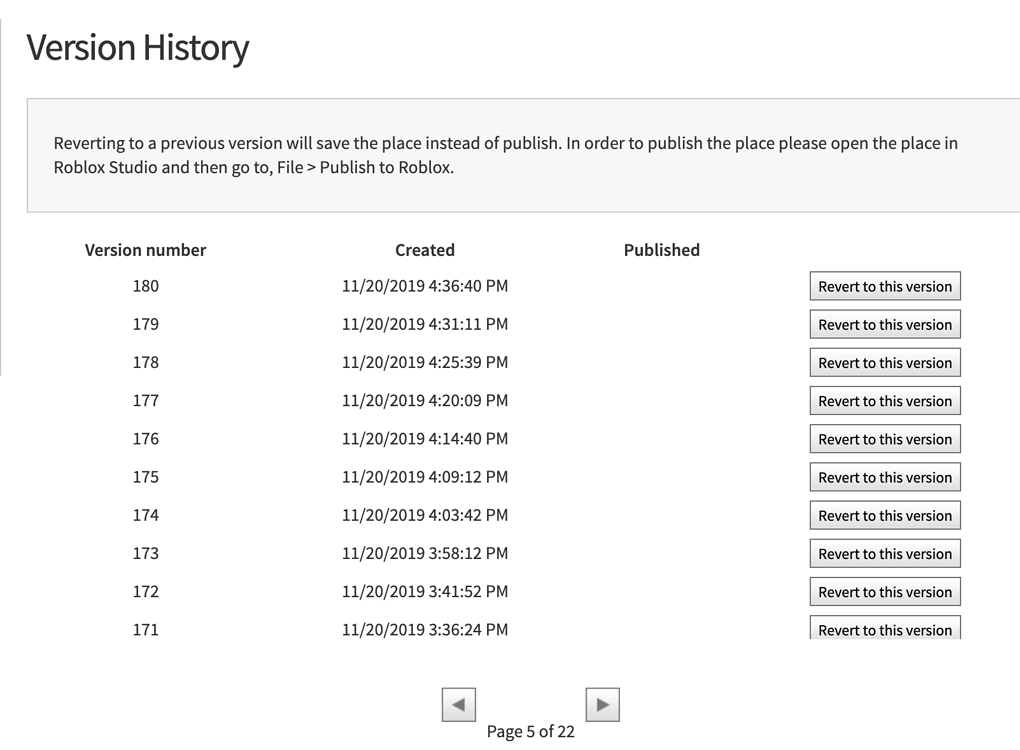Revert to version 178
Image resolution: width=1020 pixels, height=750 pixels.
coord(885,362)
